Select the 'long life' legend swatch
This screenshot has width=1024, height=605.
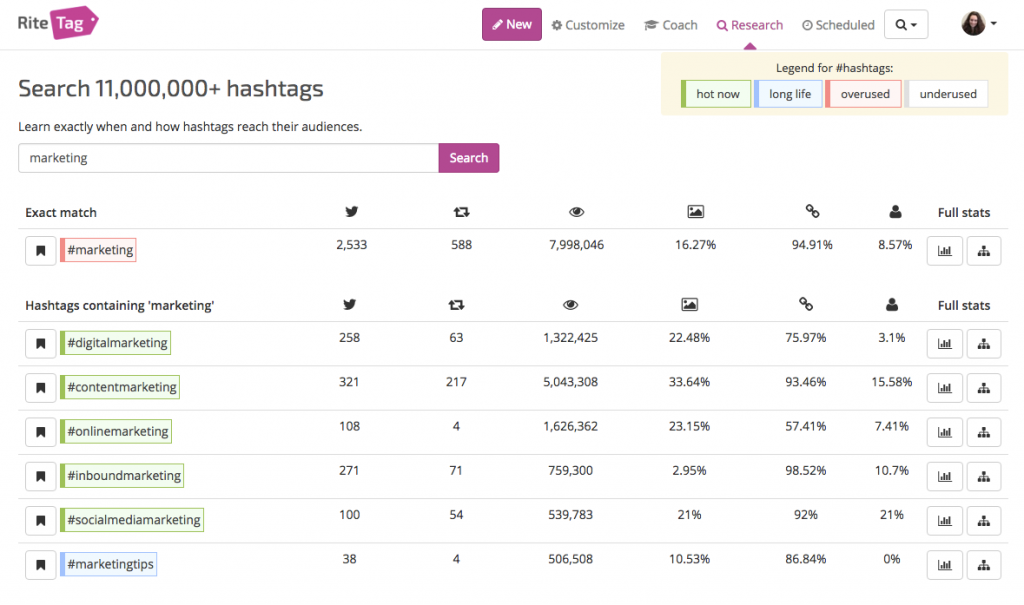click(788, 94)
